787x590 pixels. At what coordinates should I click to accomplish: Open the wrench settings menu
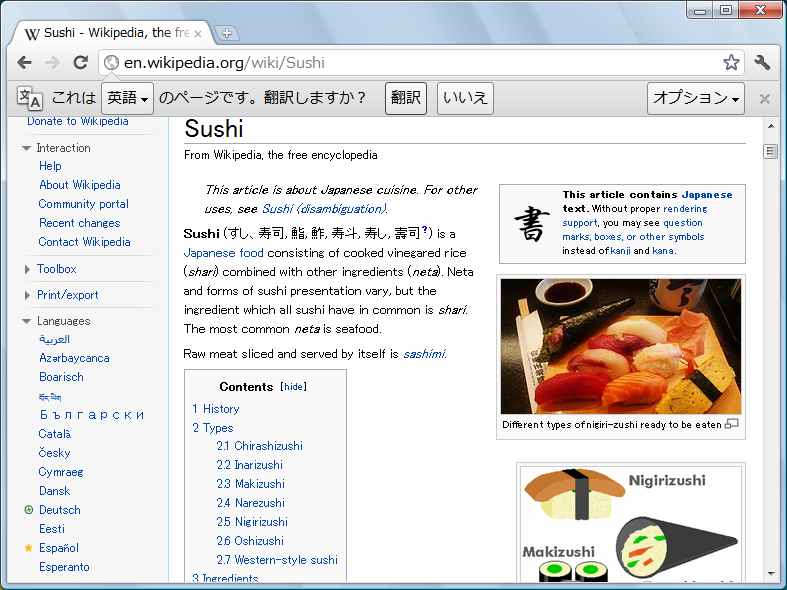tap(762, 62)
